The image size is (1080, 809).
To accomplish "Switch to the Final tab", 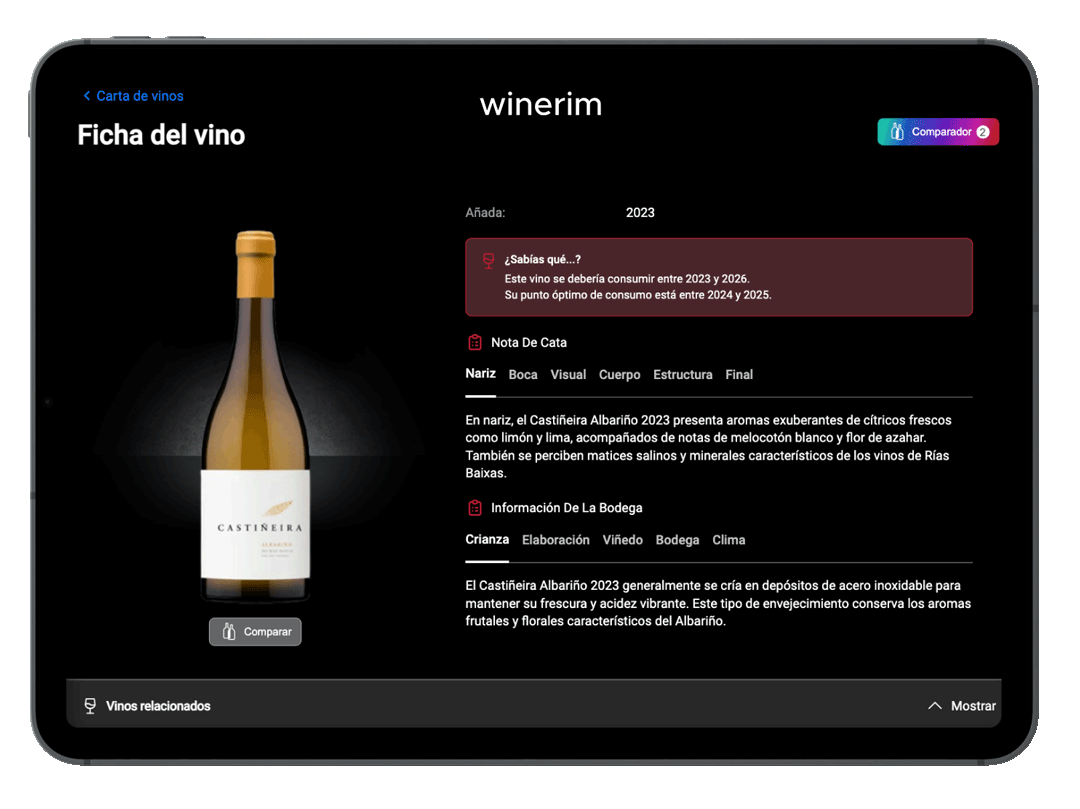I will point(739,375).
